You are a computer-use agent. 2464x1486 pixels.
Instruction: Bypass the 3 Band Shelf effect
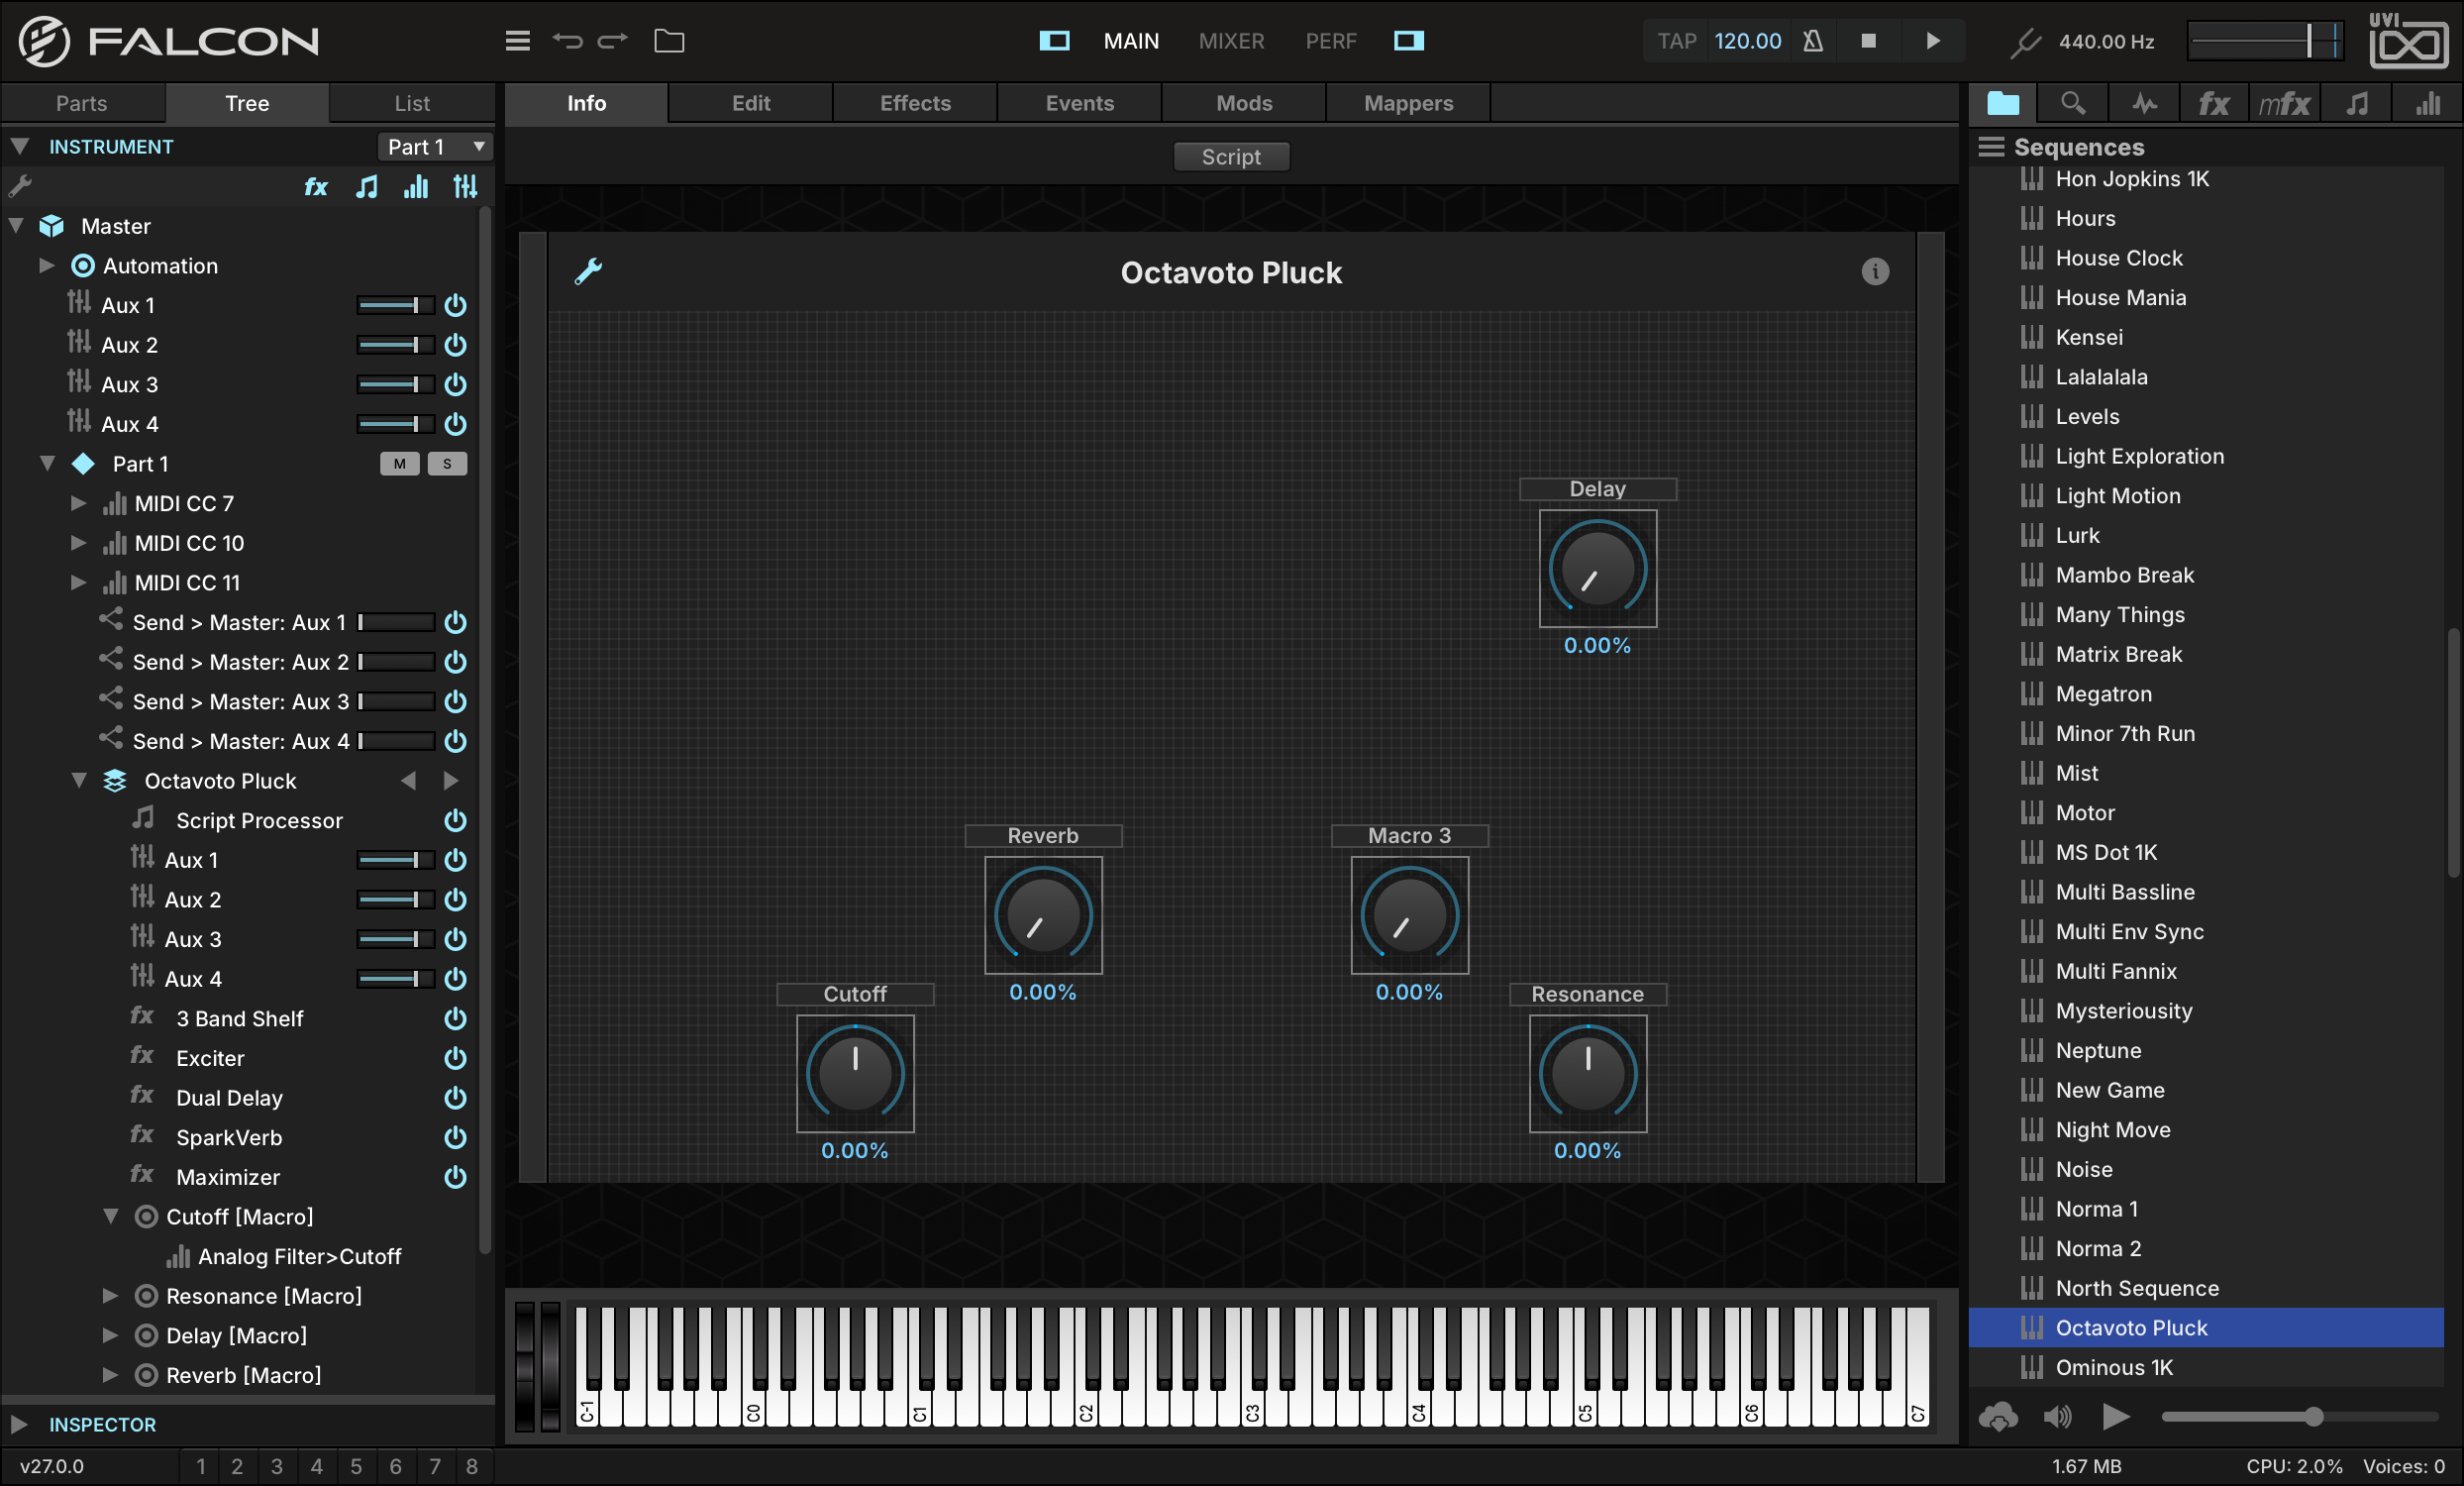[x=455, y=1018]
